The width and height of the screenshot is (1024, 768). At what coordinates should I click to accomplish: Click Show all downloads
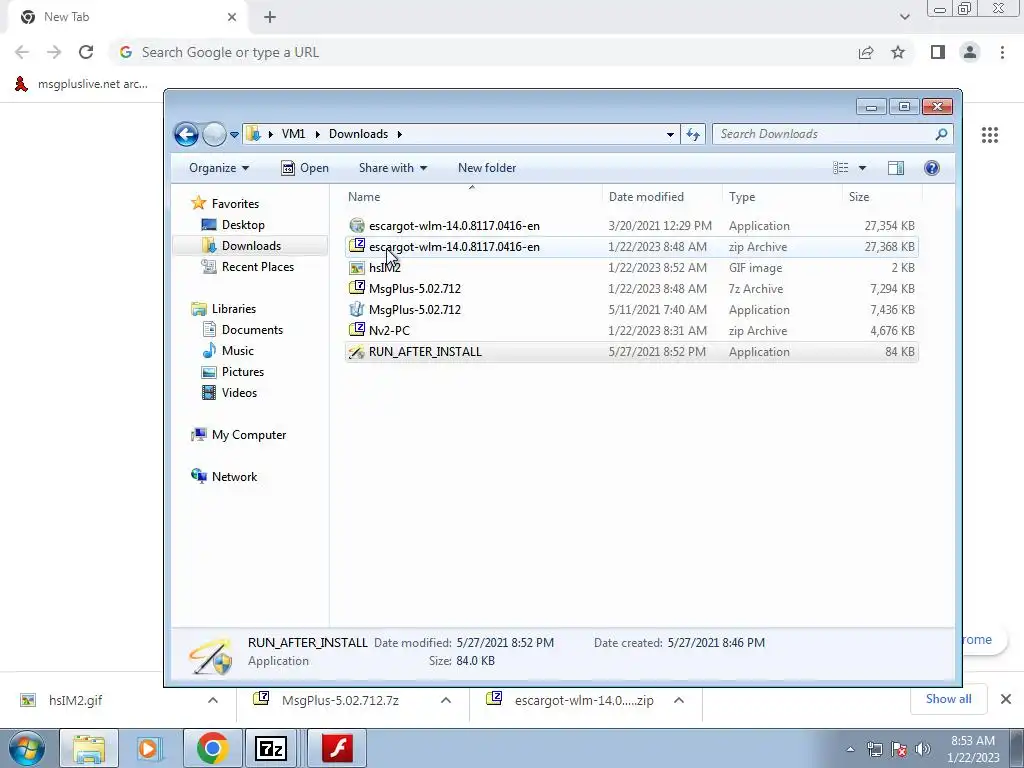click(948, 699)
